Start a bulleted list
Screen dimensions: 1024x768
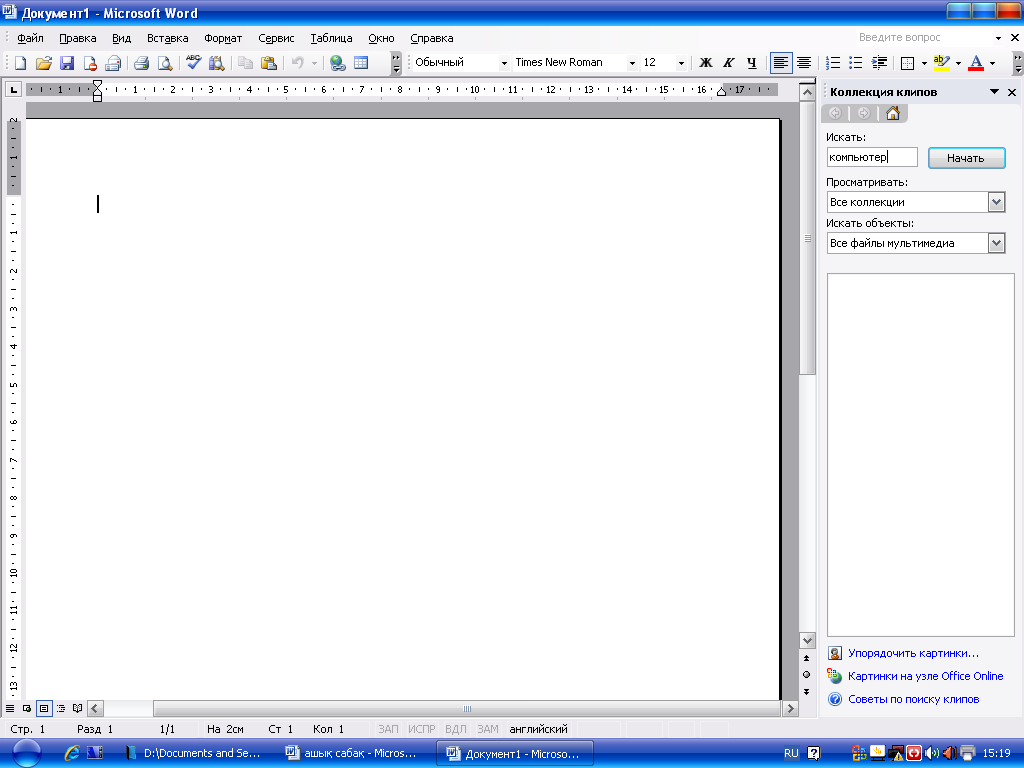point(856,63)
